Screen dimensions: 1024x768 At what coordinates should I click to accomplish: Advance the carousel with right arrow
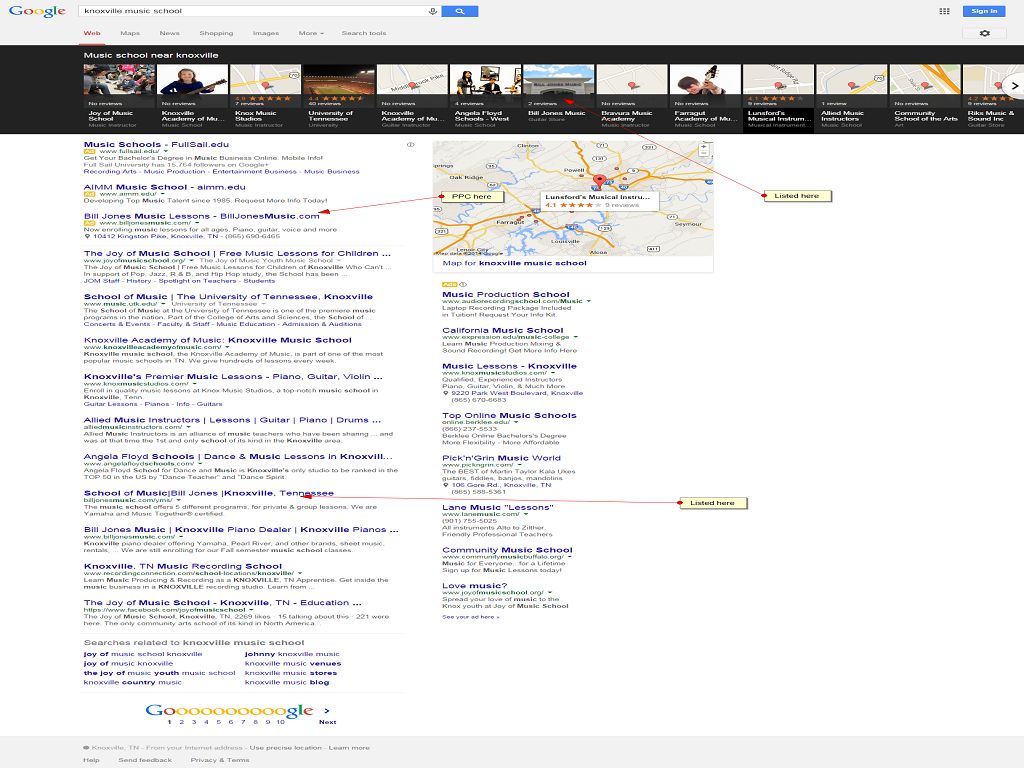1015,86
